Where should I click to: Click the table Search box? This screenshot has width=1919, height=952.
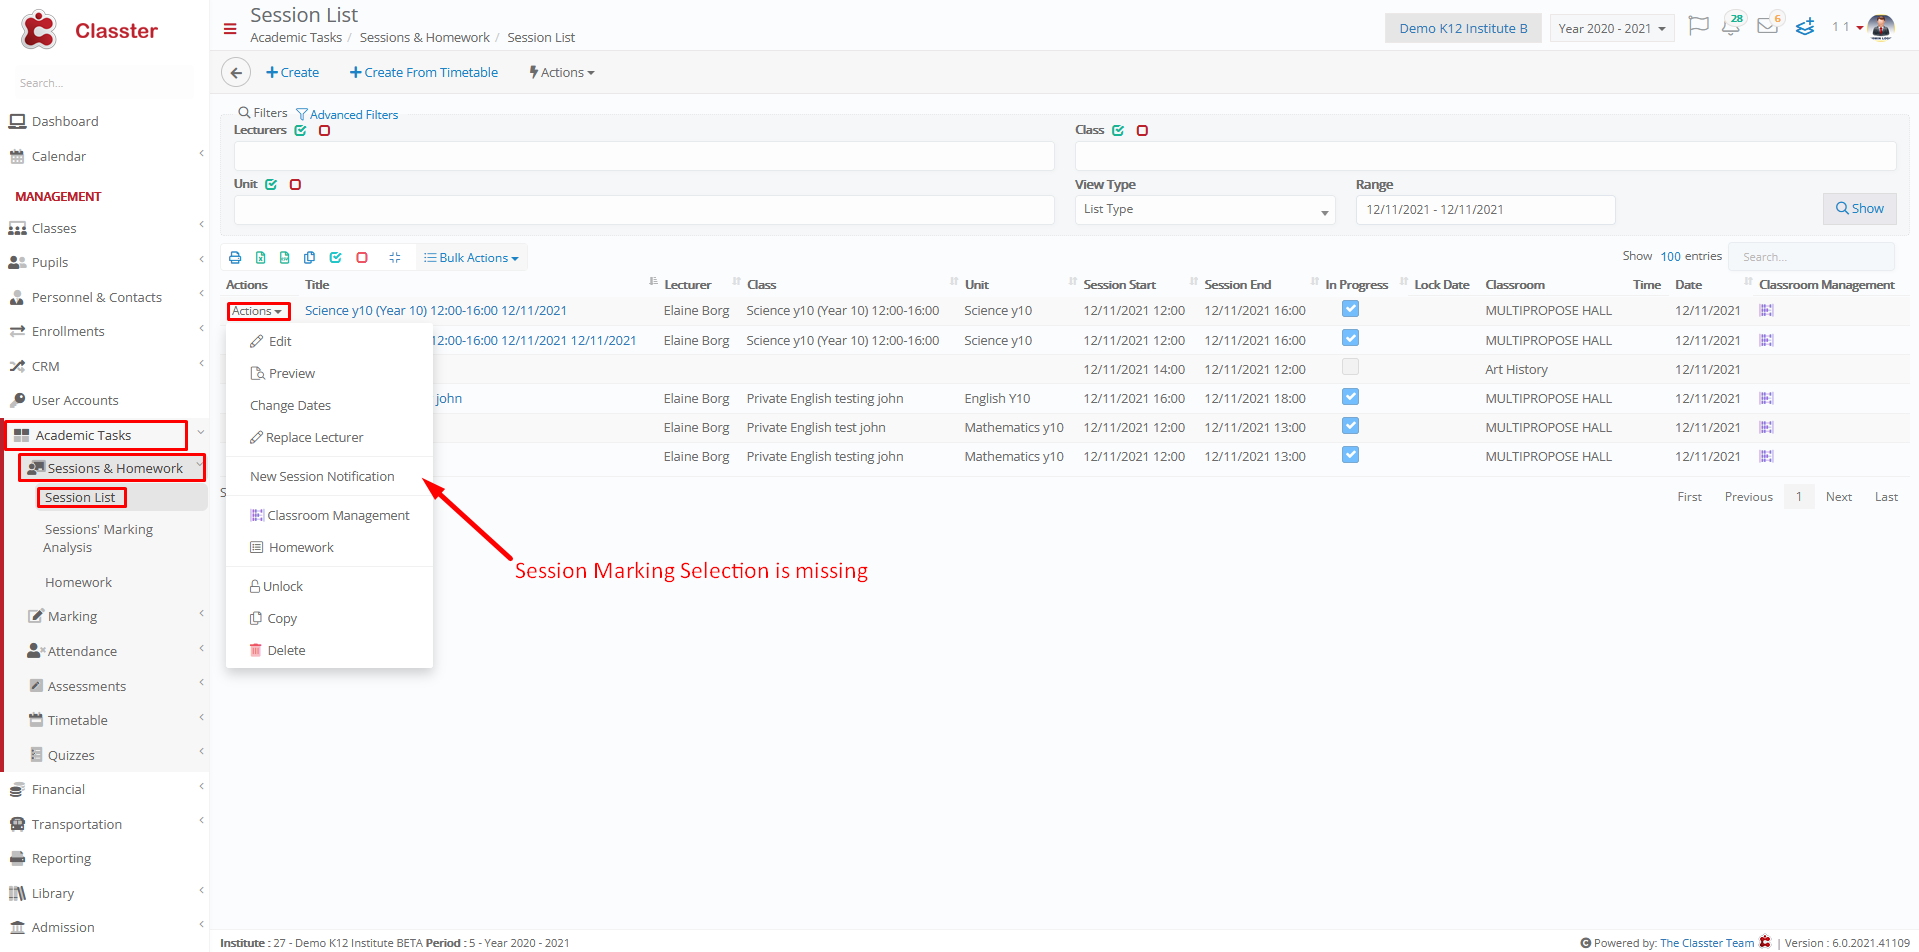(x=1811, y=257)
